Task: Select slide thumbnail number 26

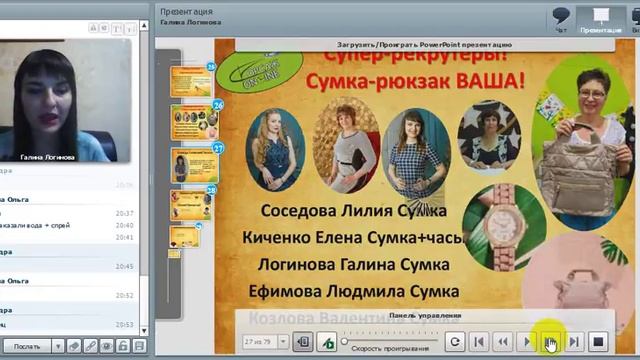Action: pyautogui.click(x=195, y=122)
